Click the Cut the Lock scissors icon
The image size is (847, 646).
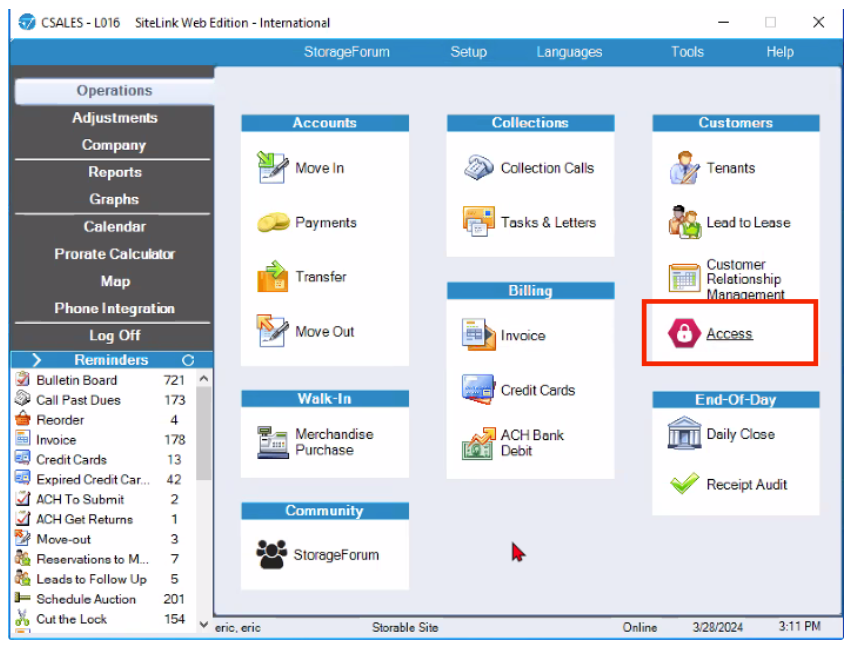tap(23, 618)
